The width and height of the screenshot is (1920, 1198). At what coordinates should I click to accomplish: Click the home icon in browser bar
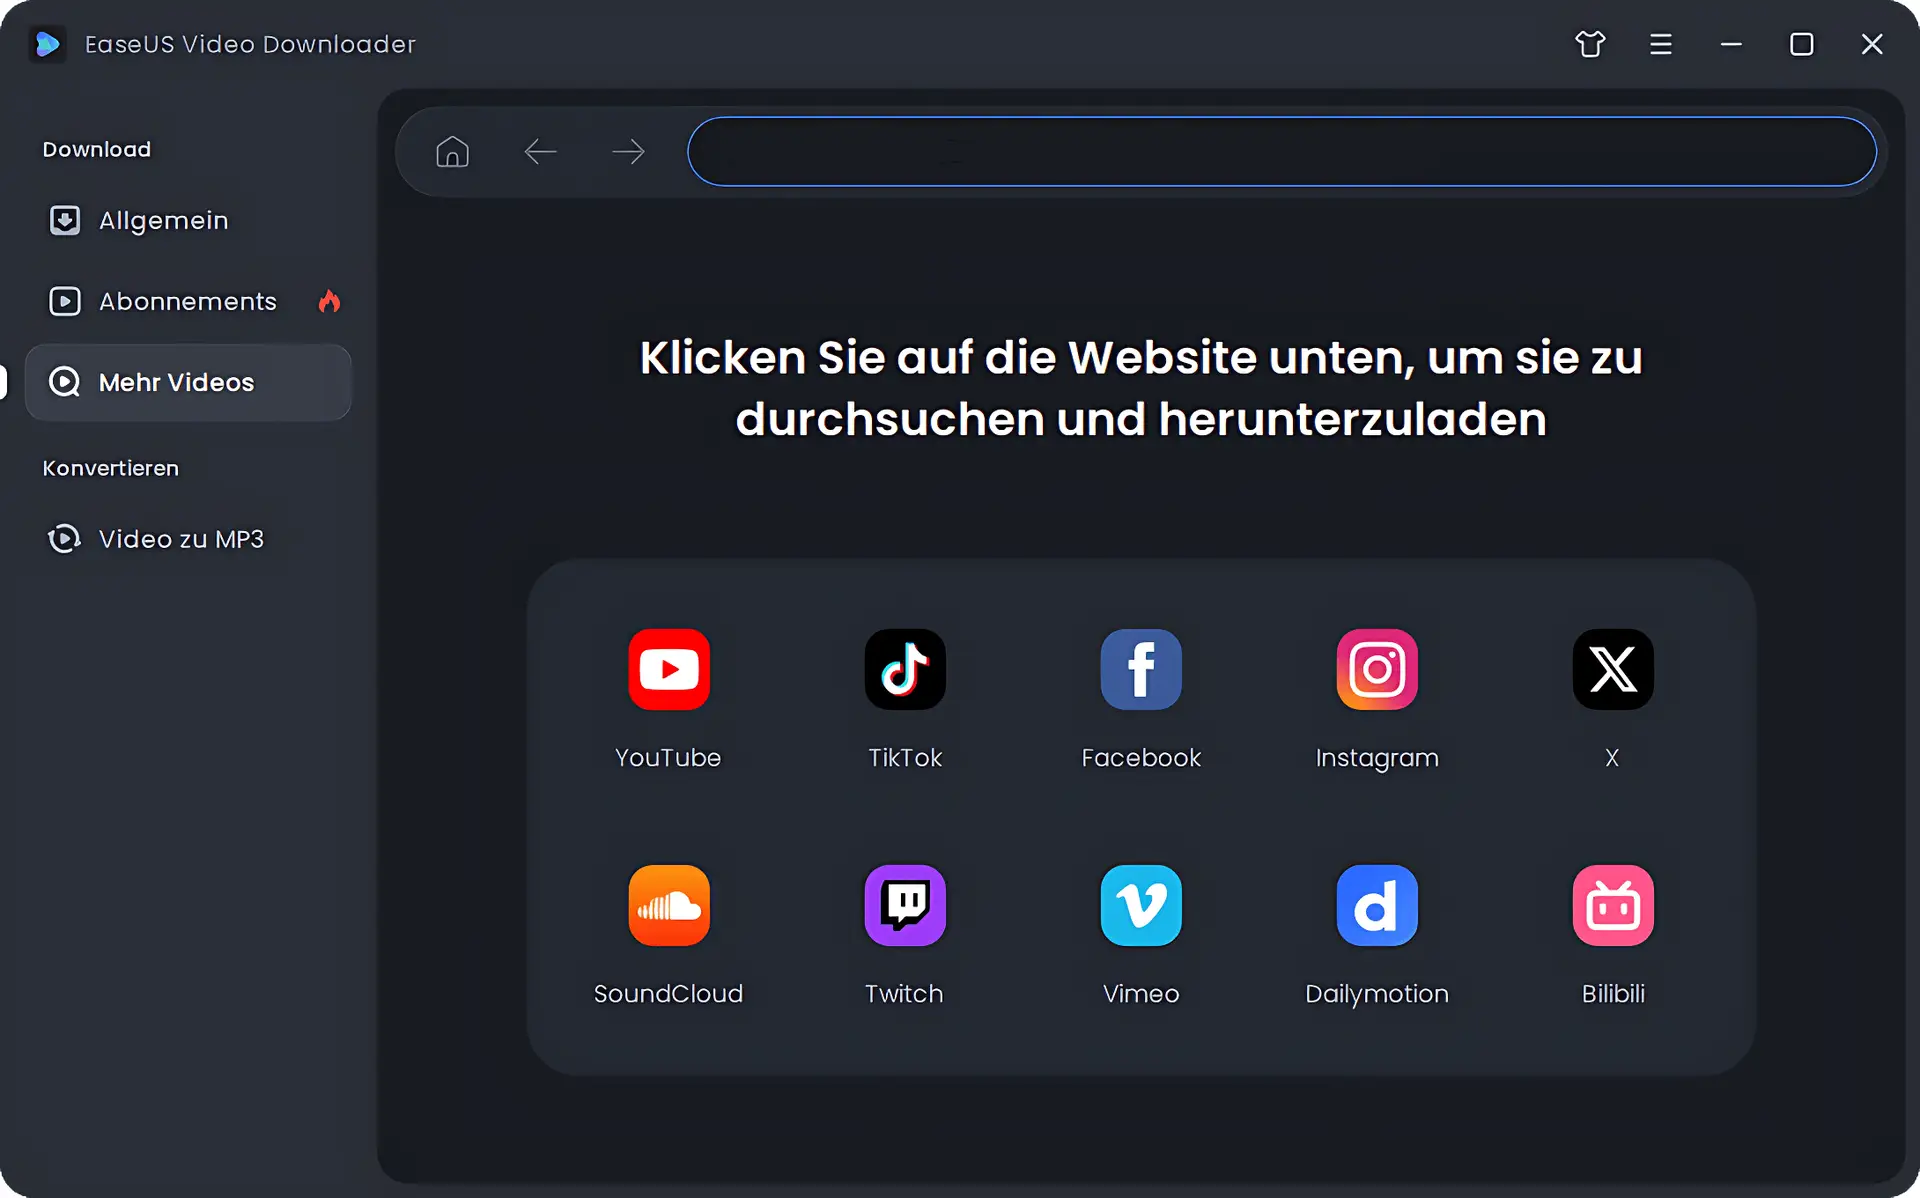[452, 151]
